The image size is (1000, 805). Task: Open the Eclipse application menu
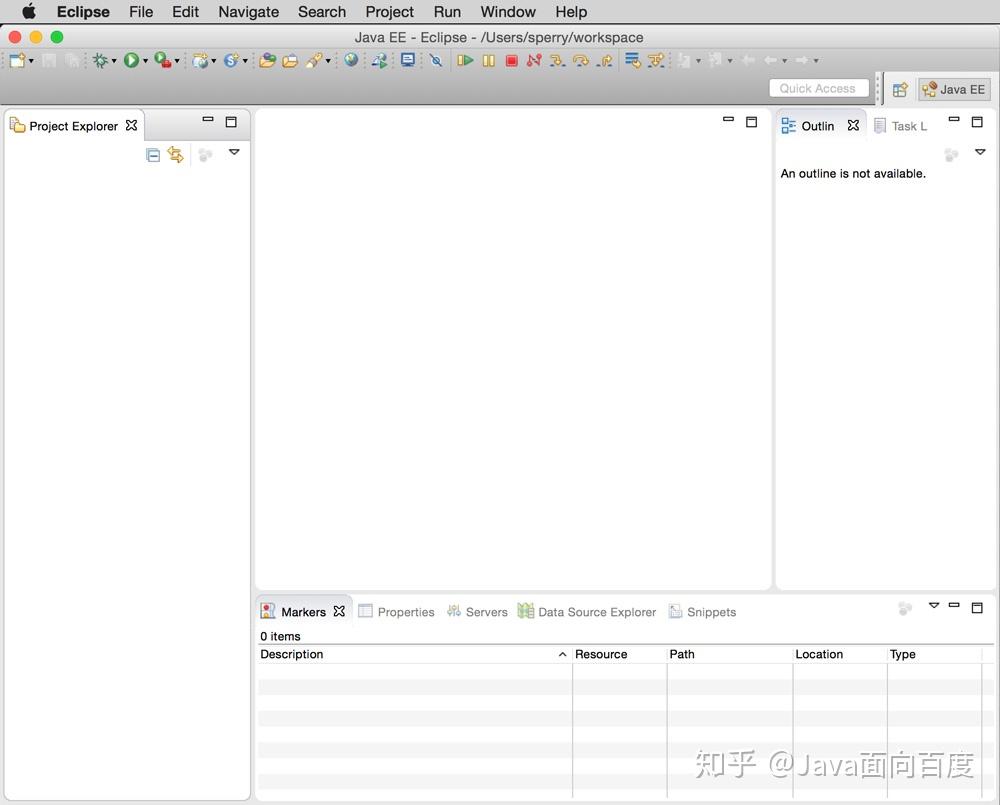[x=83, y=12]
